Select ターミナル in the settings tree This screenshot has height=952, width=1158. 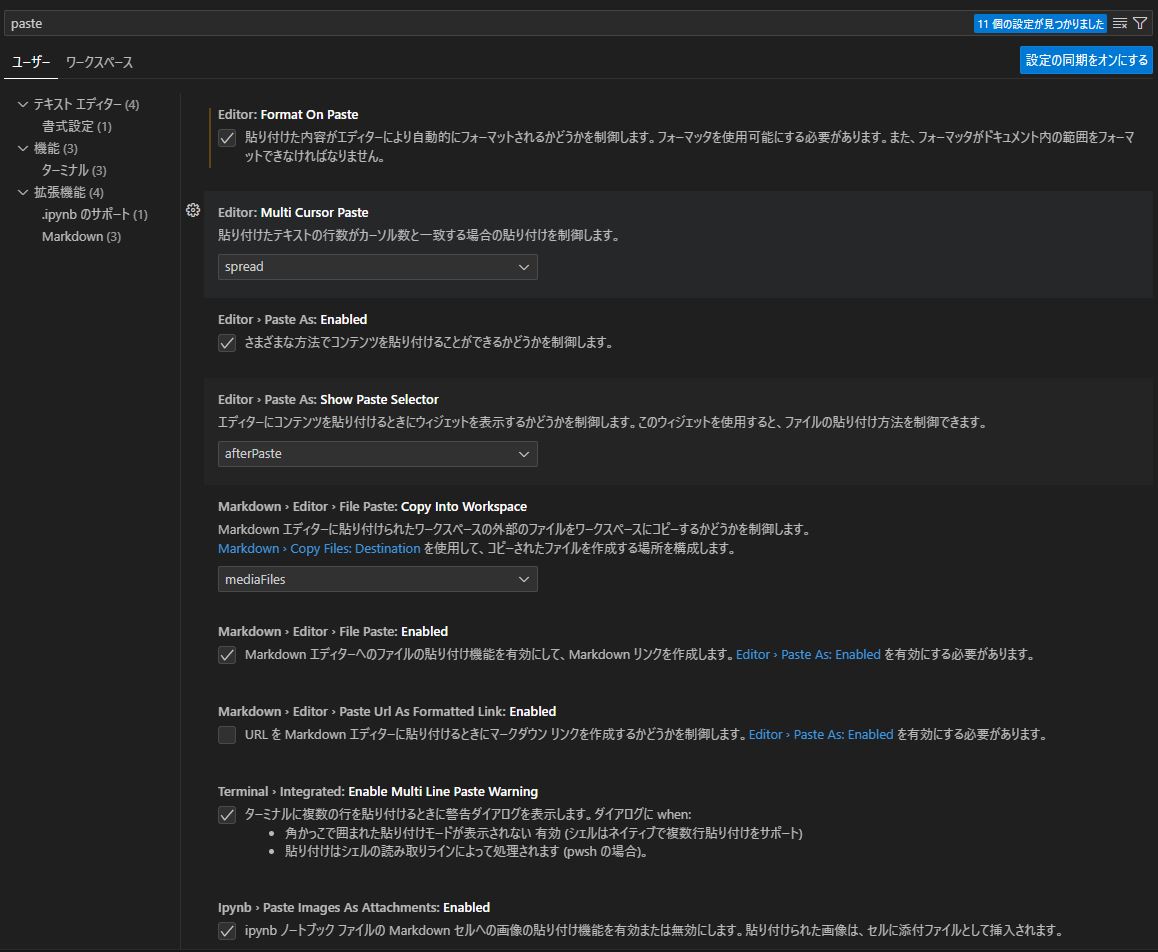(74, 171)
